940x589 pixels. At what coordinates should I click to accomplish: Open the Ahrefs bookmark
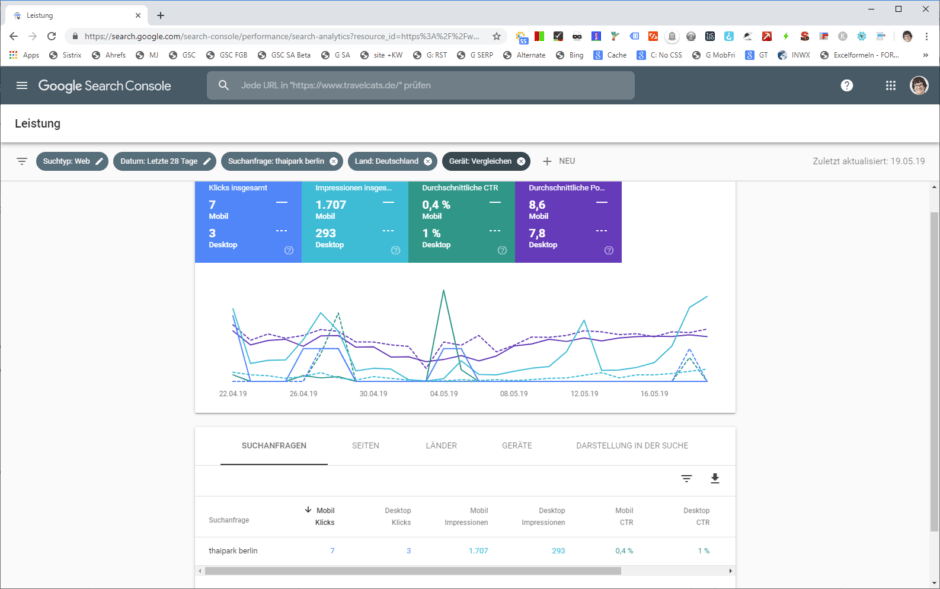[x=109, y=55]
